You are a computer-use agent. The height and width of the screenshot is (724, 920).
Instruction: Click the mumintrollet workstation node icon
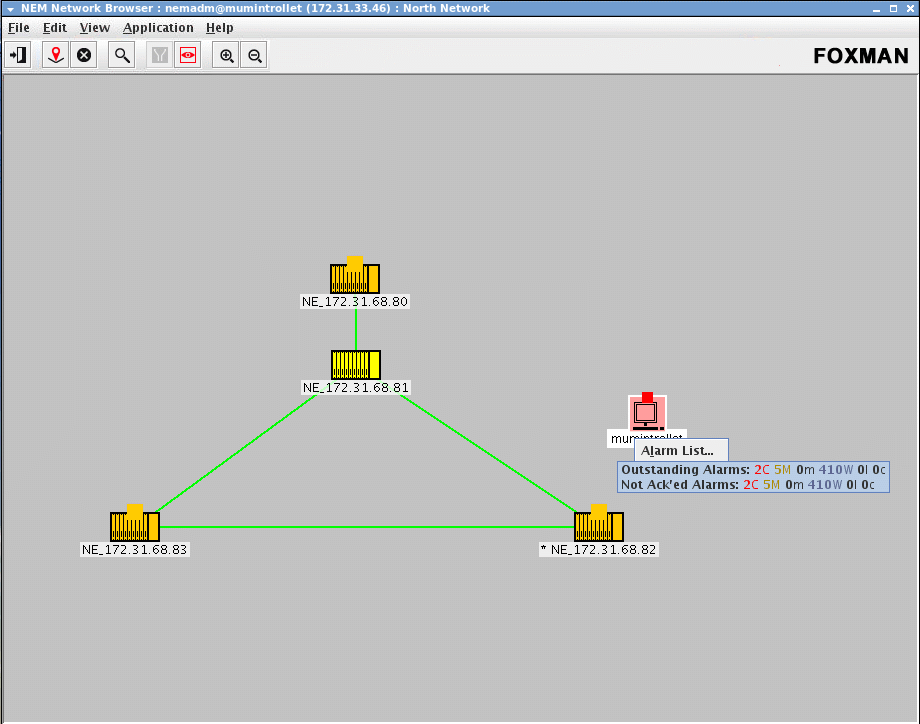point(647,412)
